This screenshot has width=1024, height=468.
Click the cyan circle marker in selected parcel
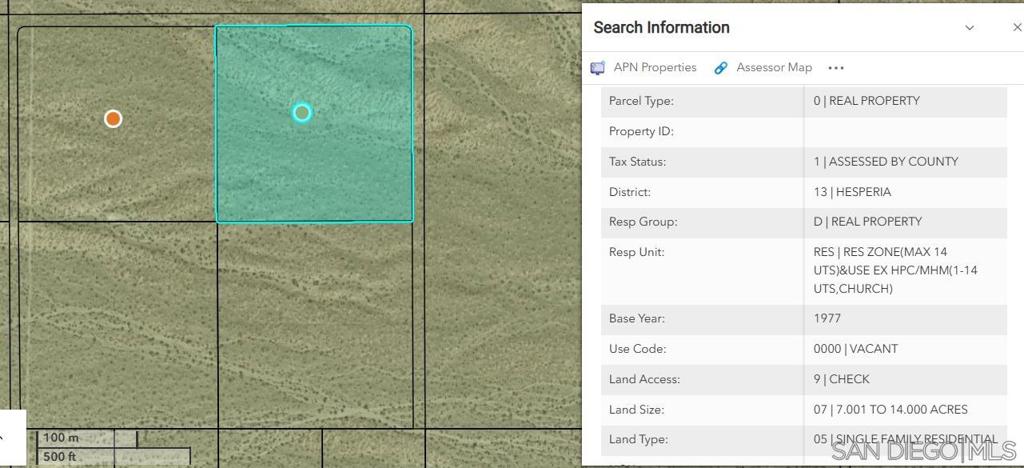pos(302,112)
